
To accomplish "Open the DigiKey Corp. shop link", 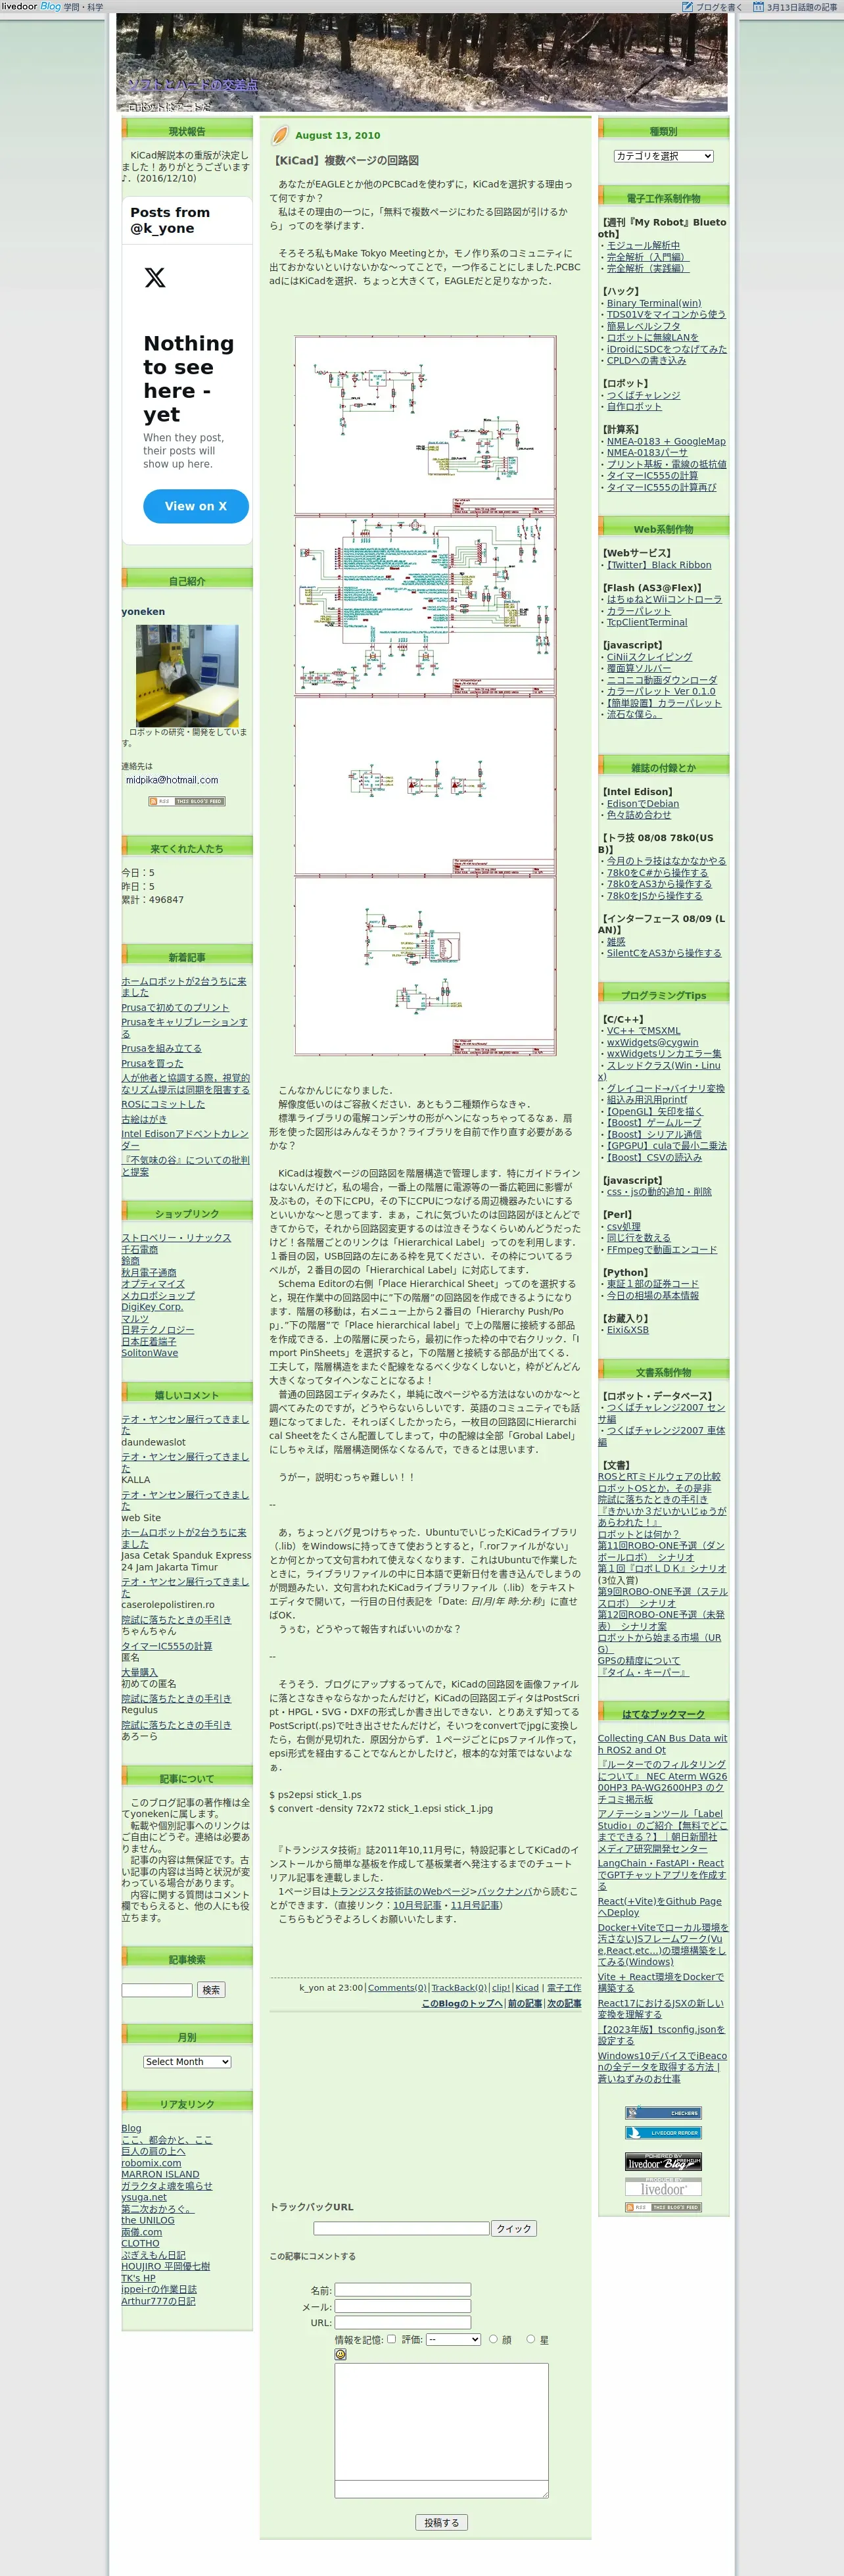I will [x=152, y=1307].
